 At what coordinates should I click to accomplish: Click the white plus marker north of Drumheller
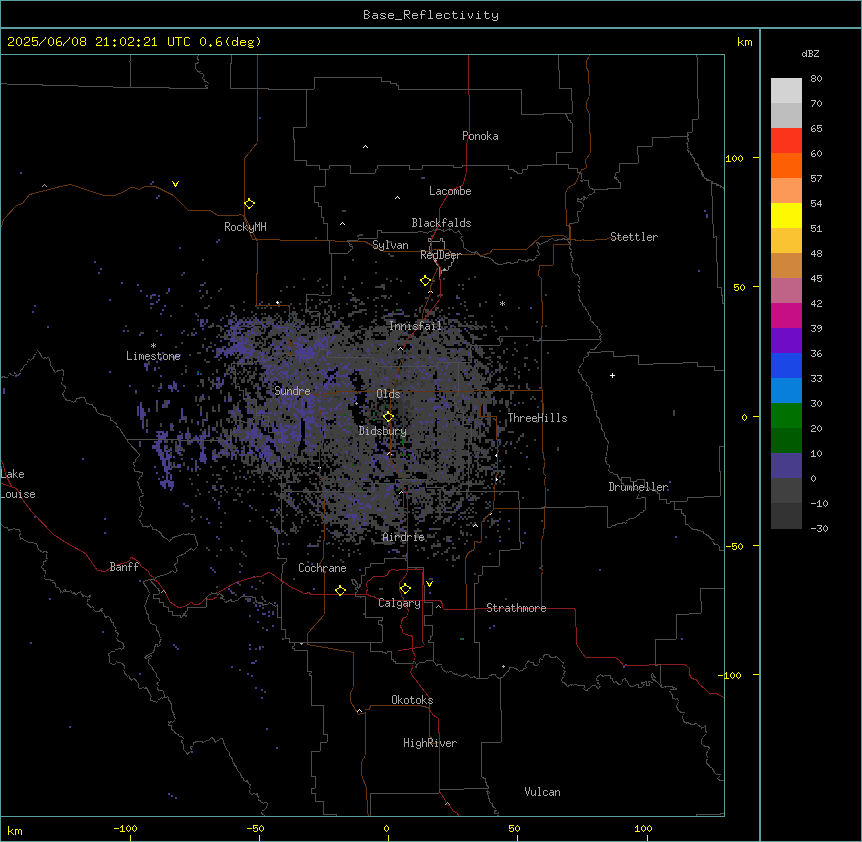click(612, 375)
